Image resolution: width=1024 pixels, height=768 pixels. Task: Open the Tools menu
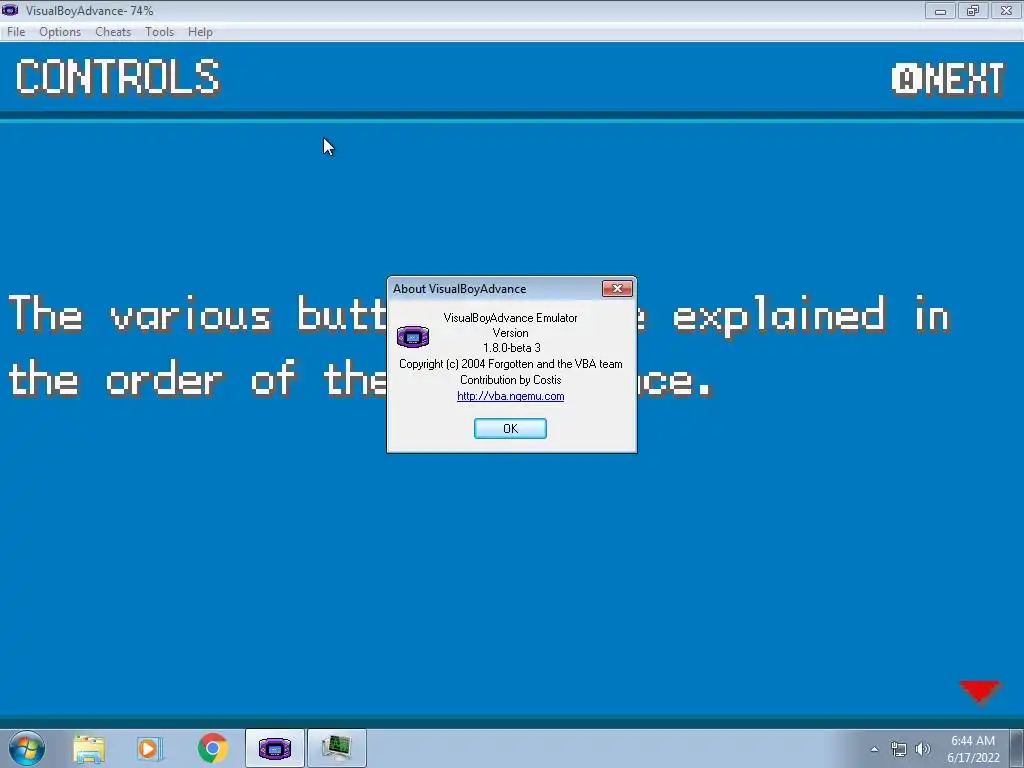click(x=159, y=31)
